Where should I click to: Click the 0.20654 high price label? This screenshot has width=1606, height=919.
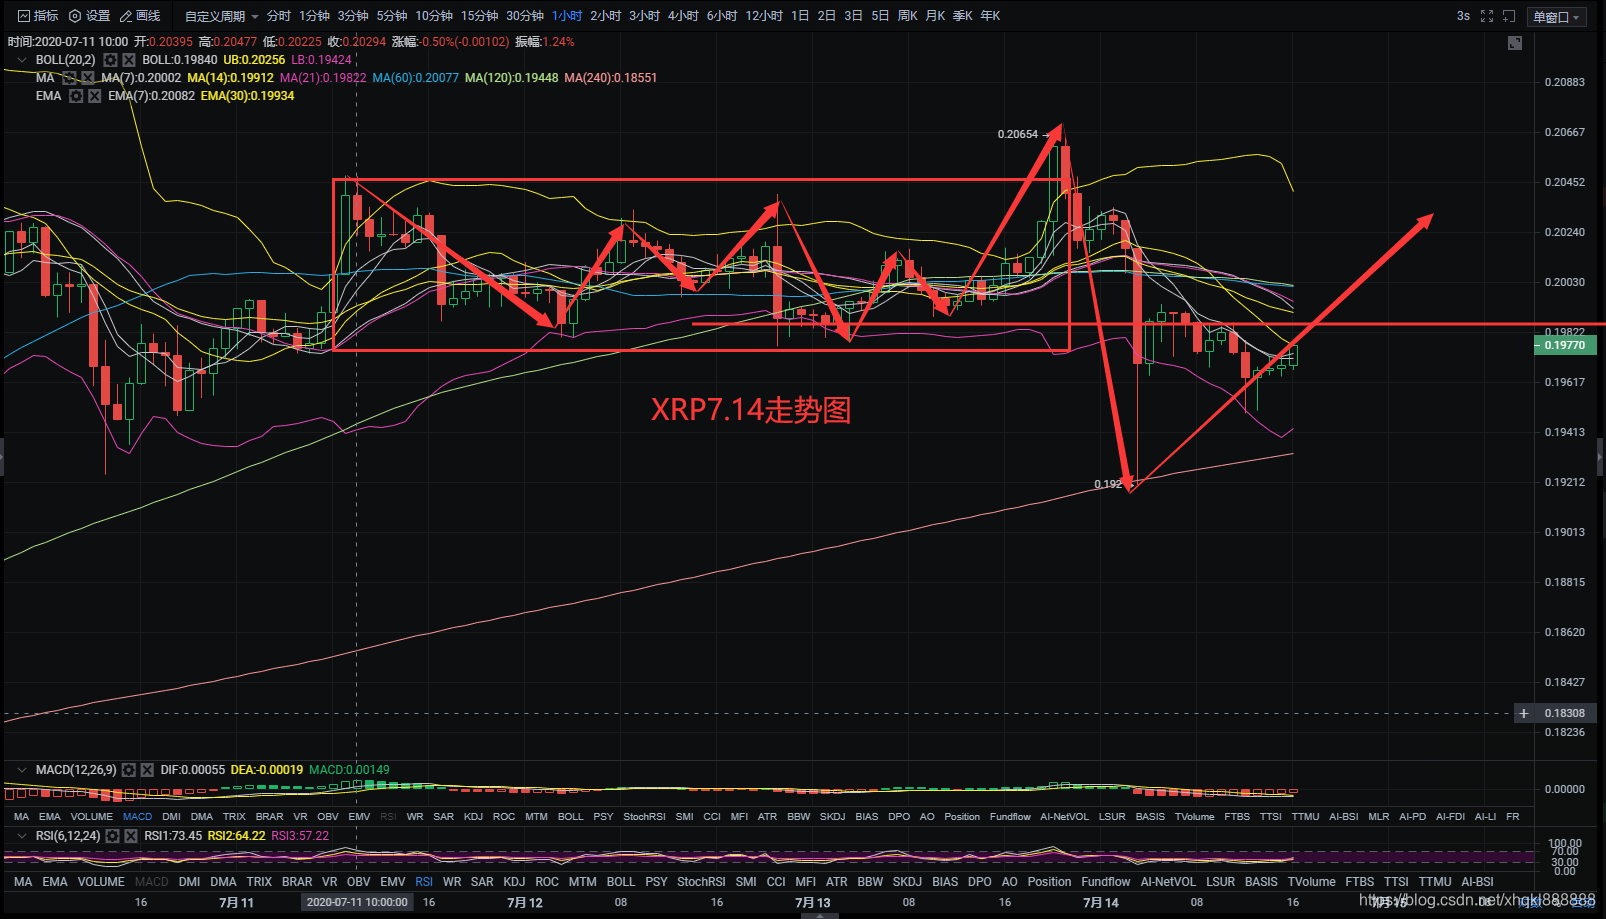point(1018,134)
